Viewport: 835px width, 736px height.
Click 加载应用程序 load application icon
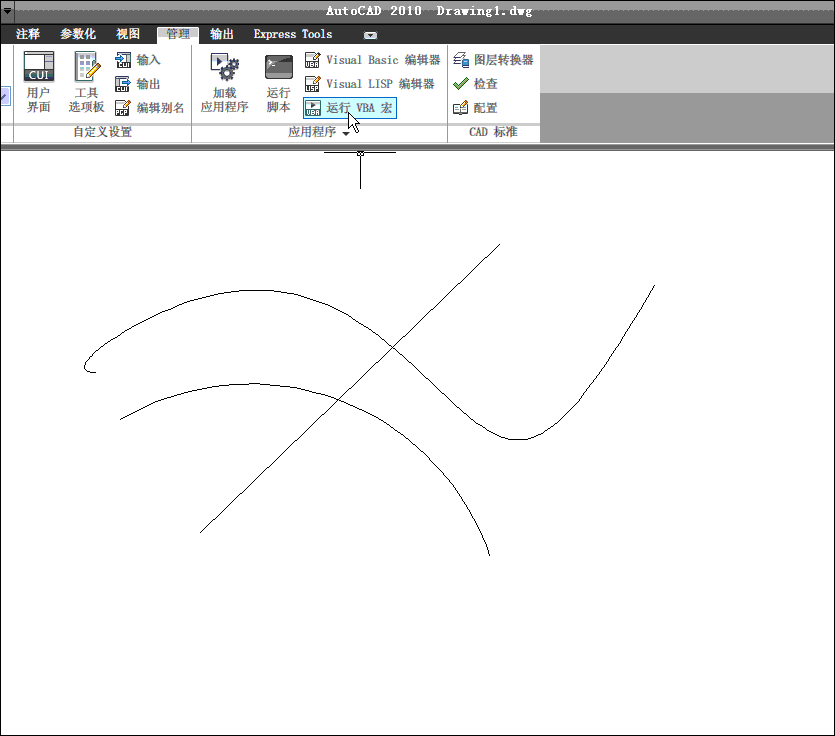pyautogui.click(x=224, y=82)
